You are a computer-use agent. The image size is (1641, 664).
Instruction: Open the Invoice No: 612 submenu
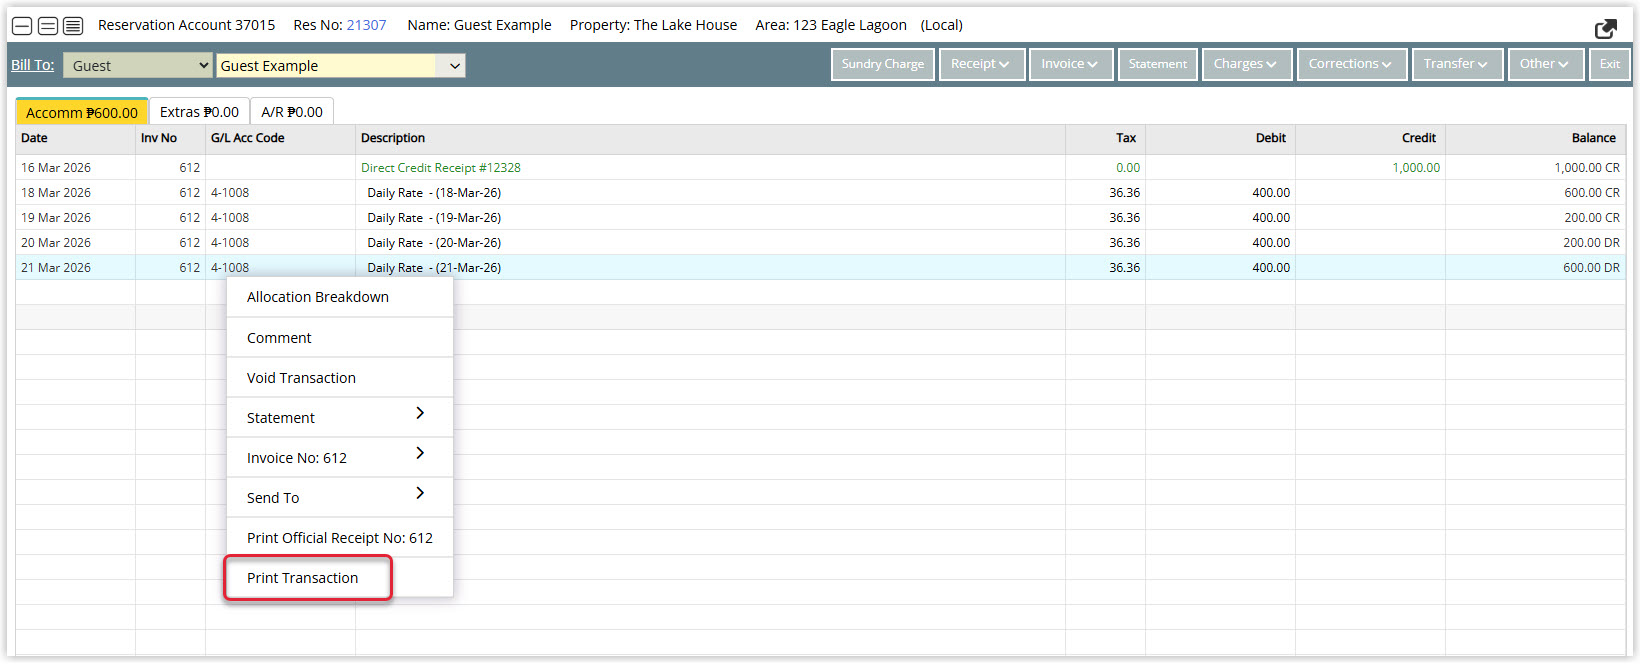tap(340, 458)
